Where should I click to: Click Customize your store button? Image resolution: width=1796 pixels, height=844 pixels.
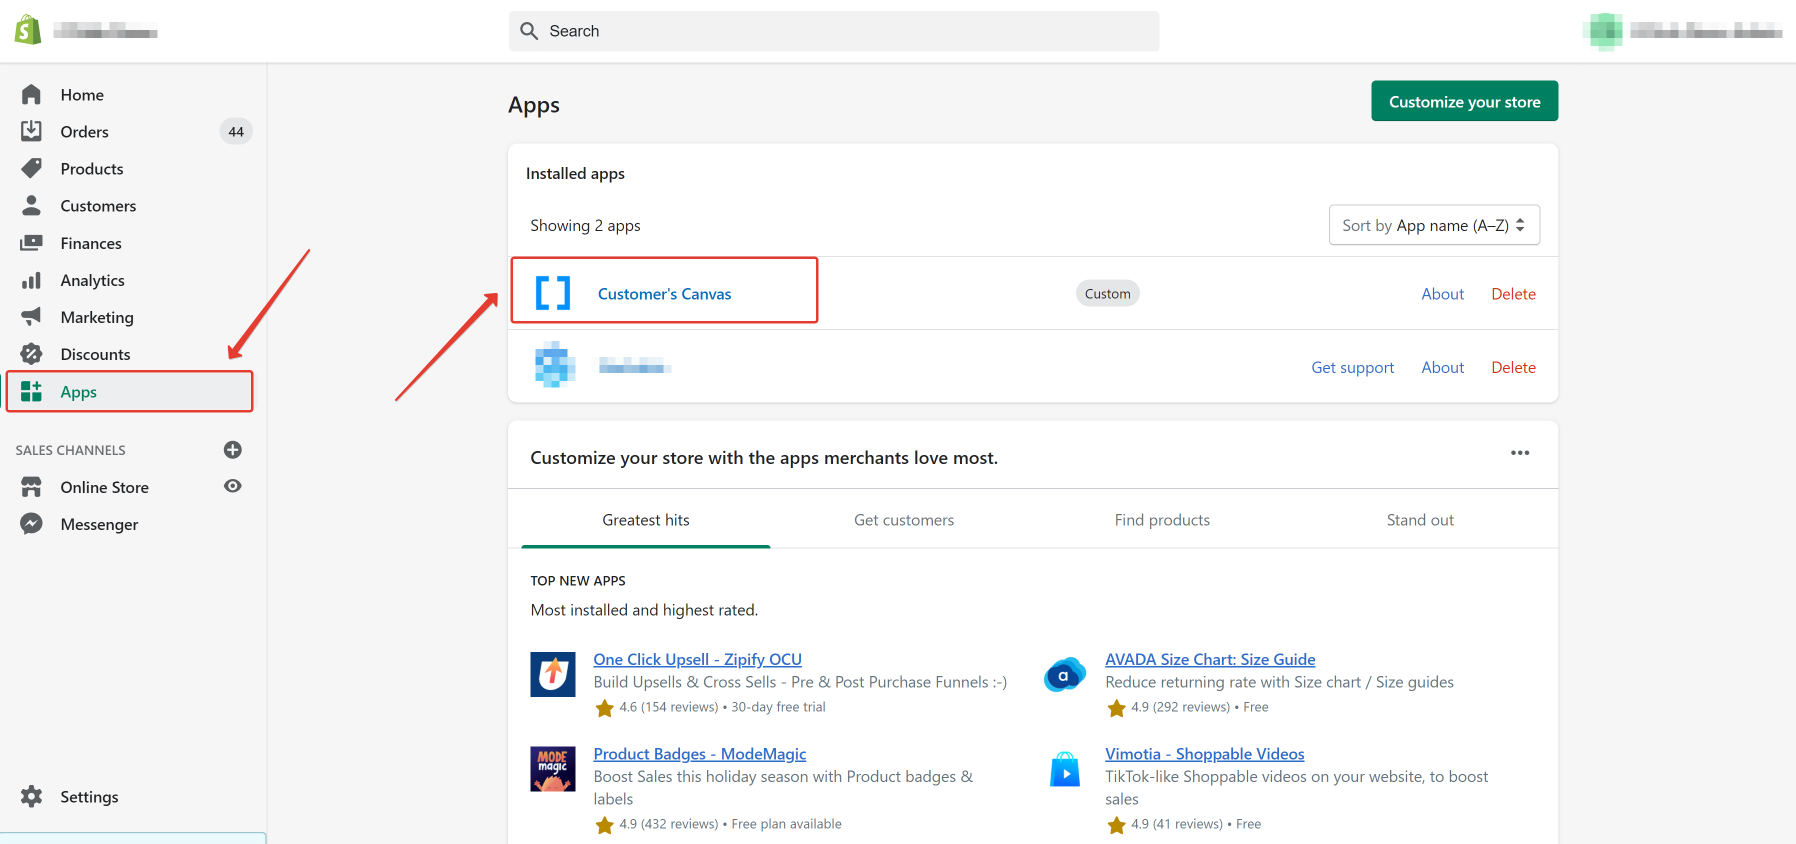[1464, 101]
